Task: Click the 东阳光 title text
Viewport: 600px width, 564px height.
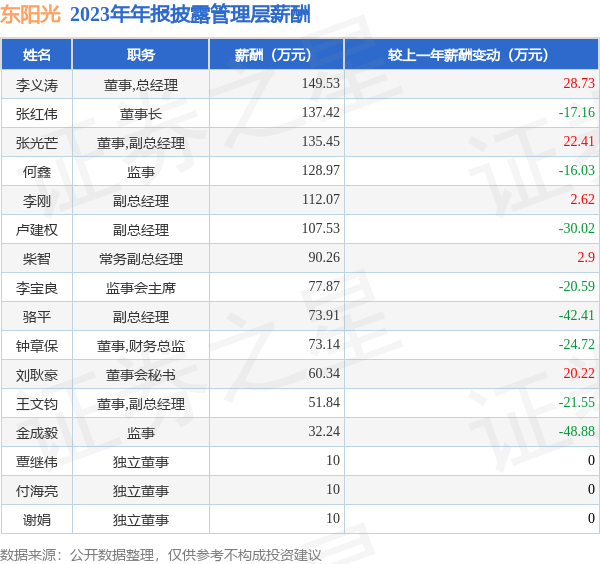Action: (x=30, y=15)
